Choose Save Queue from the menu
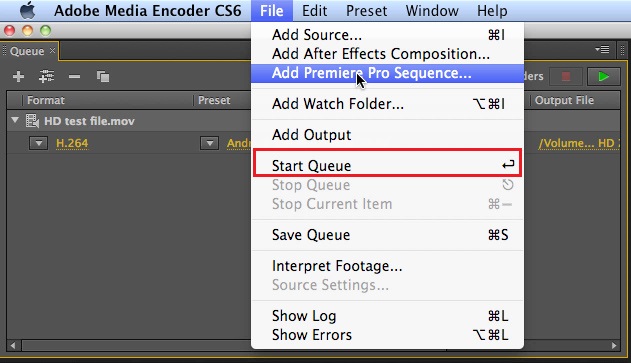 pos(387,235)
